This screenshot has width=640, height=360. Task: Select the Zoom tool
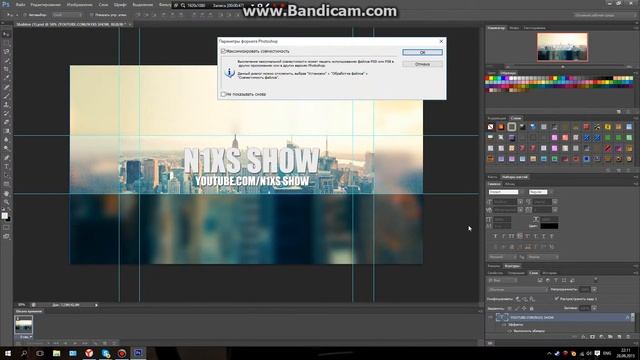6,202
